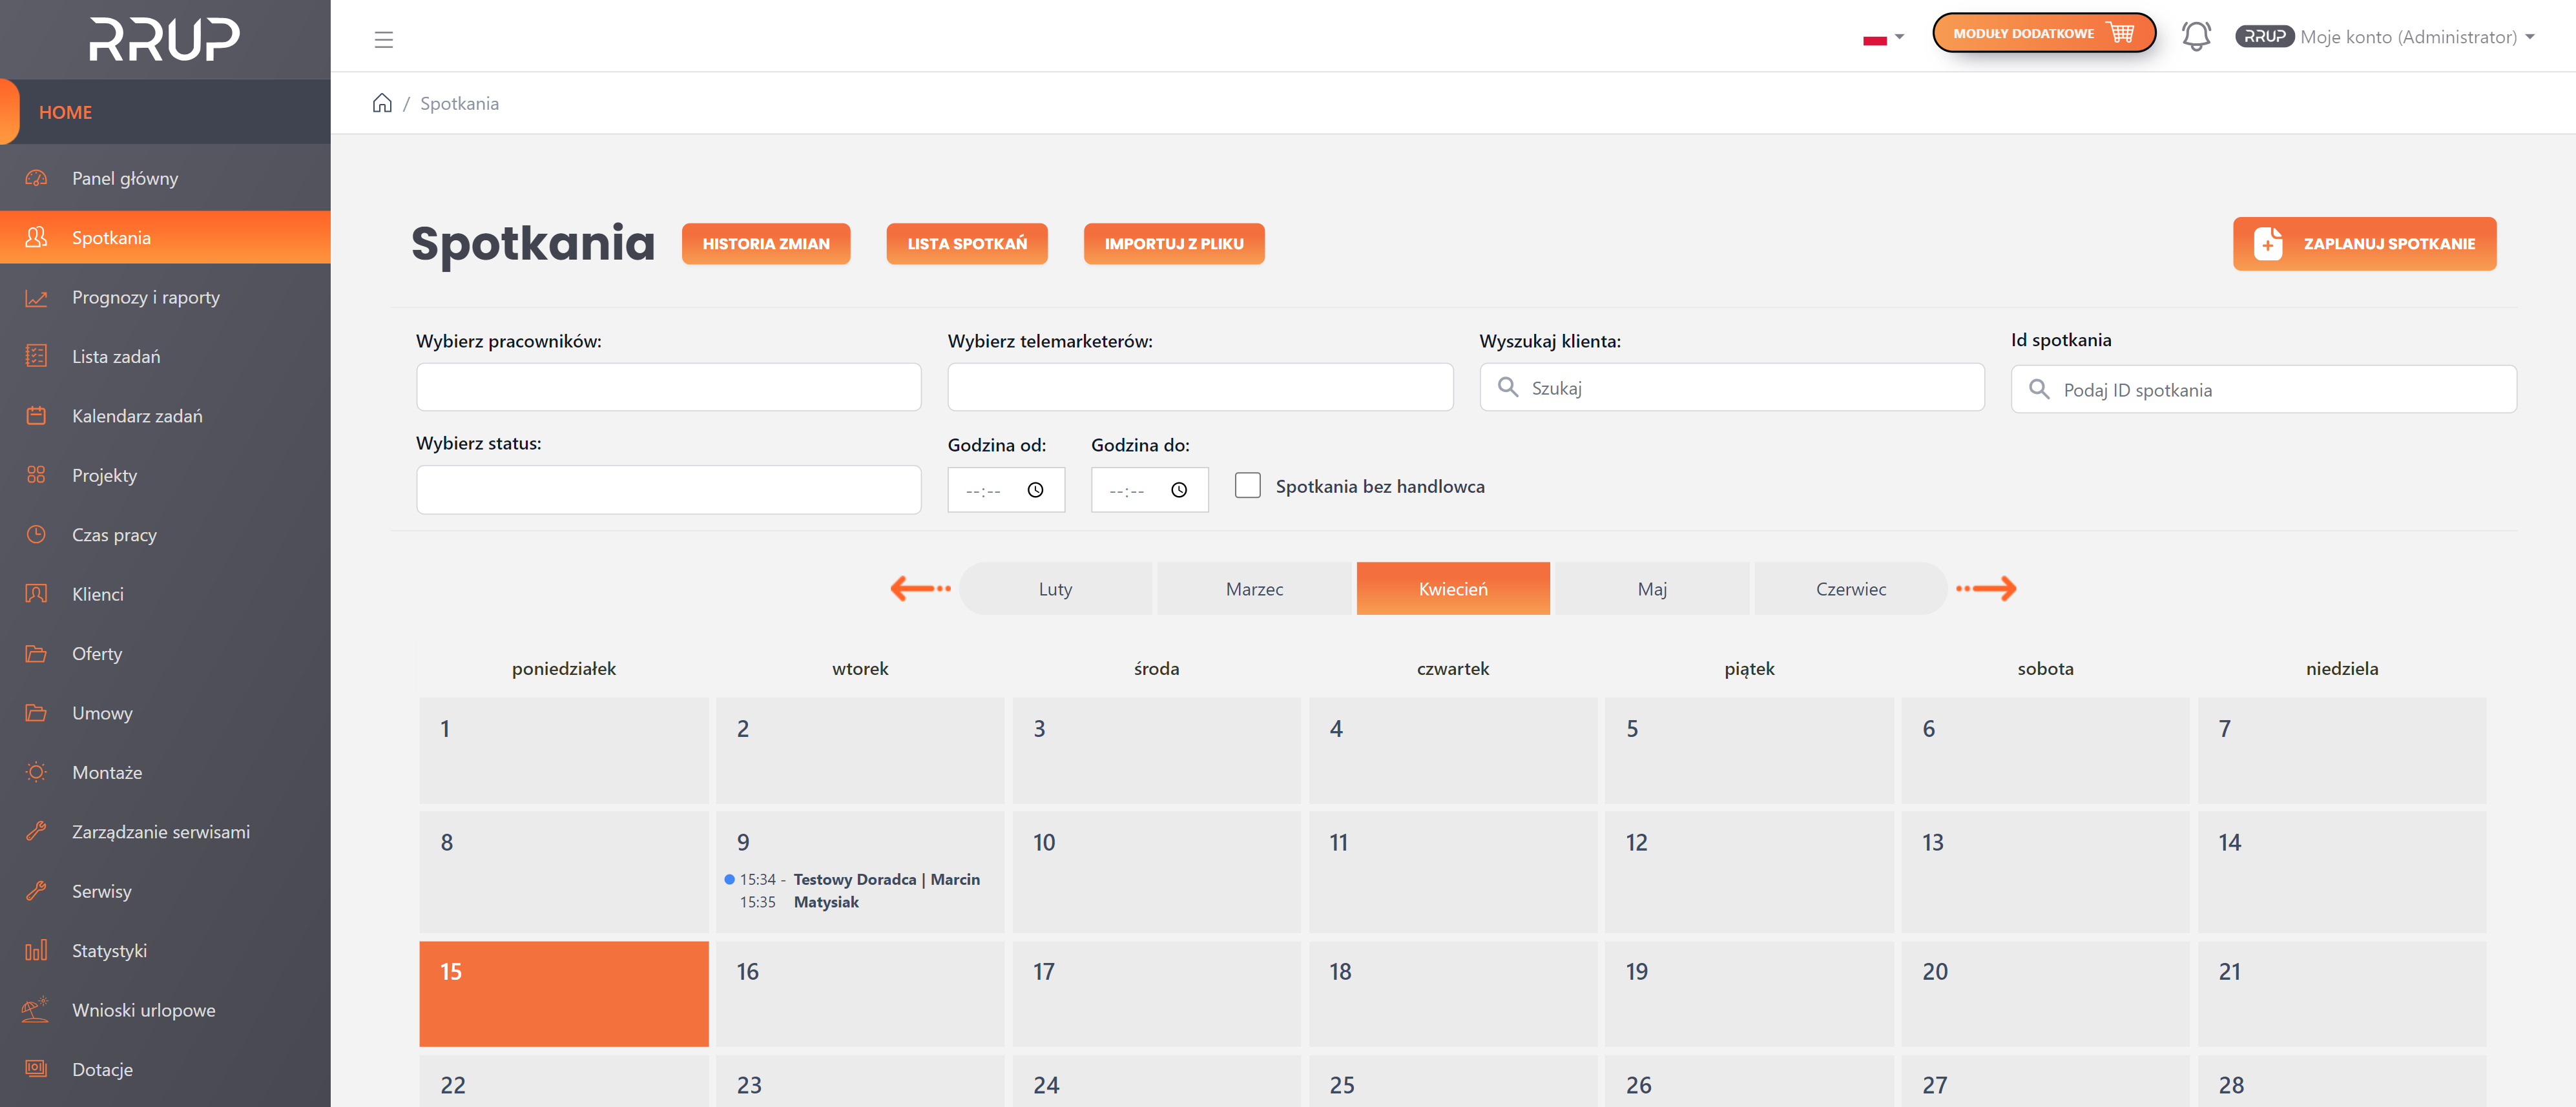2576x1107 pixels.
Task: Open the language flag dropdown
Action: [x=1883, y=38]
